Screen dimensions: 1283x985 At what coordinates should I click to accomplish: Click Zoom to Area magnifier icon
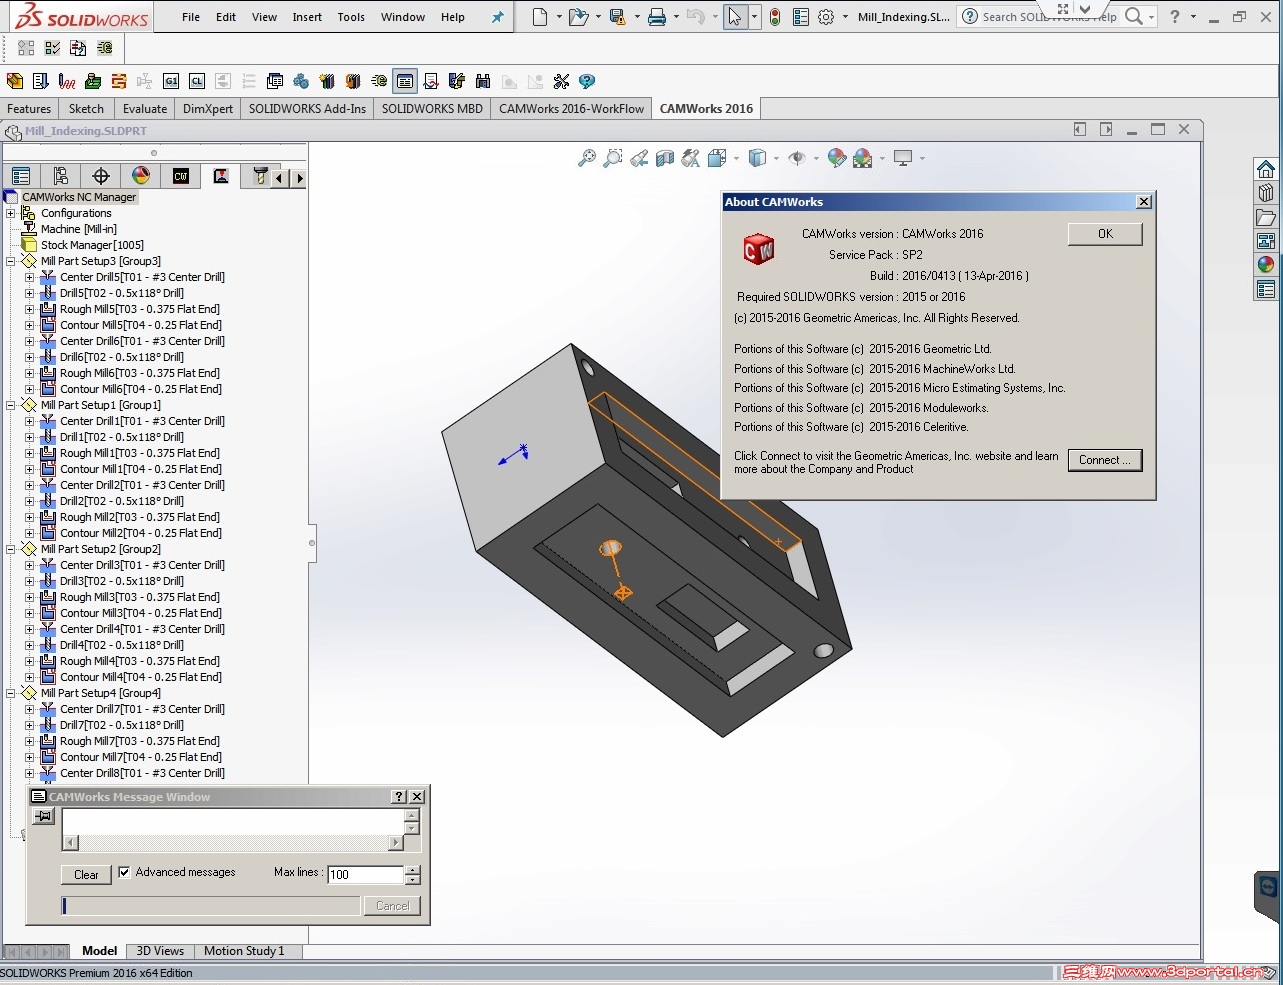click(613, 158)
